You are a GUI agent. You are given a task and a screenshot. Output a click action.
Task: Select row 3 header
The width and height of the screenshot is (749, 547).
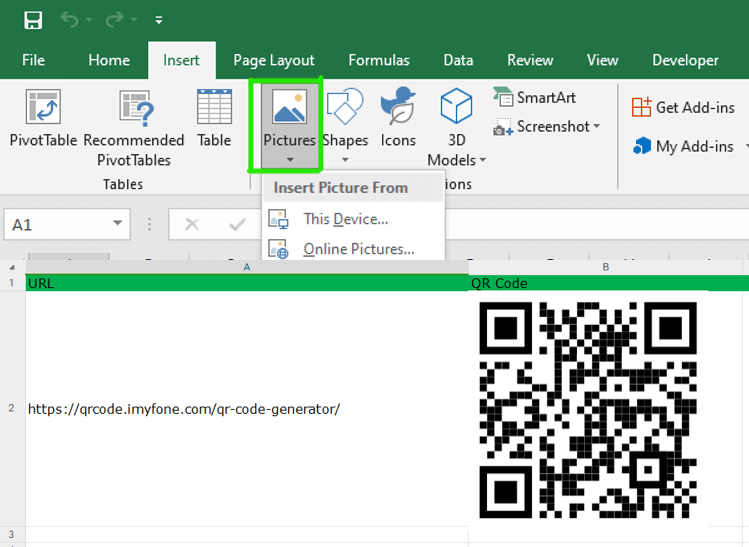[11, 534]
